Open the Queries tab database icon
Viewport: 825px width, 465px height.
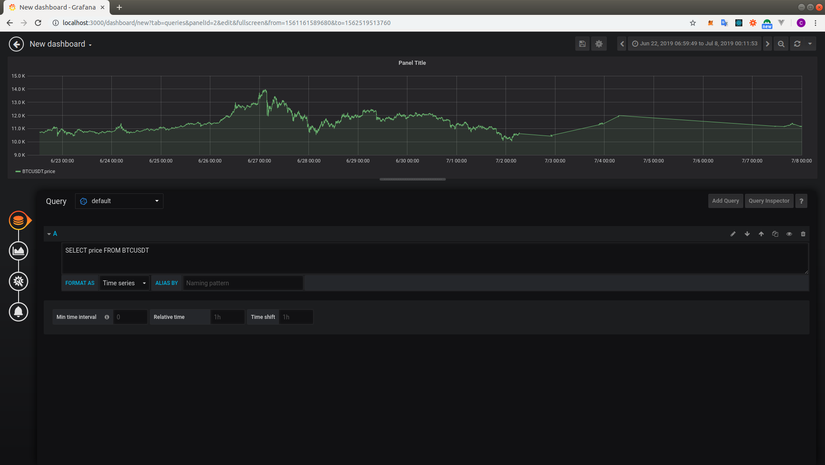click(x=18, y=220)
